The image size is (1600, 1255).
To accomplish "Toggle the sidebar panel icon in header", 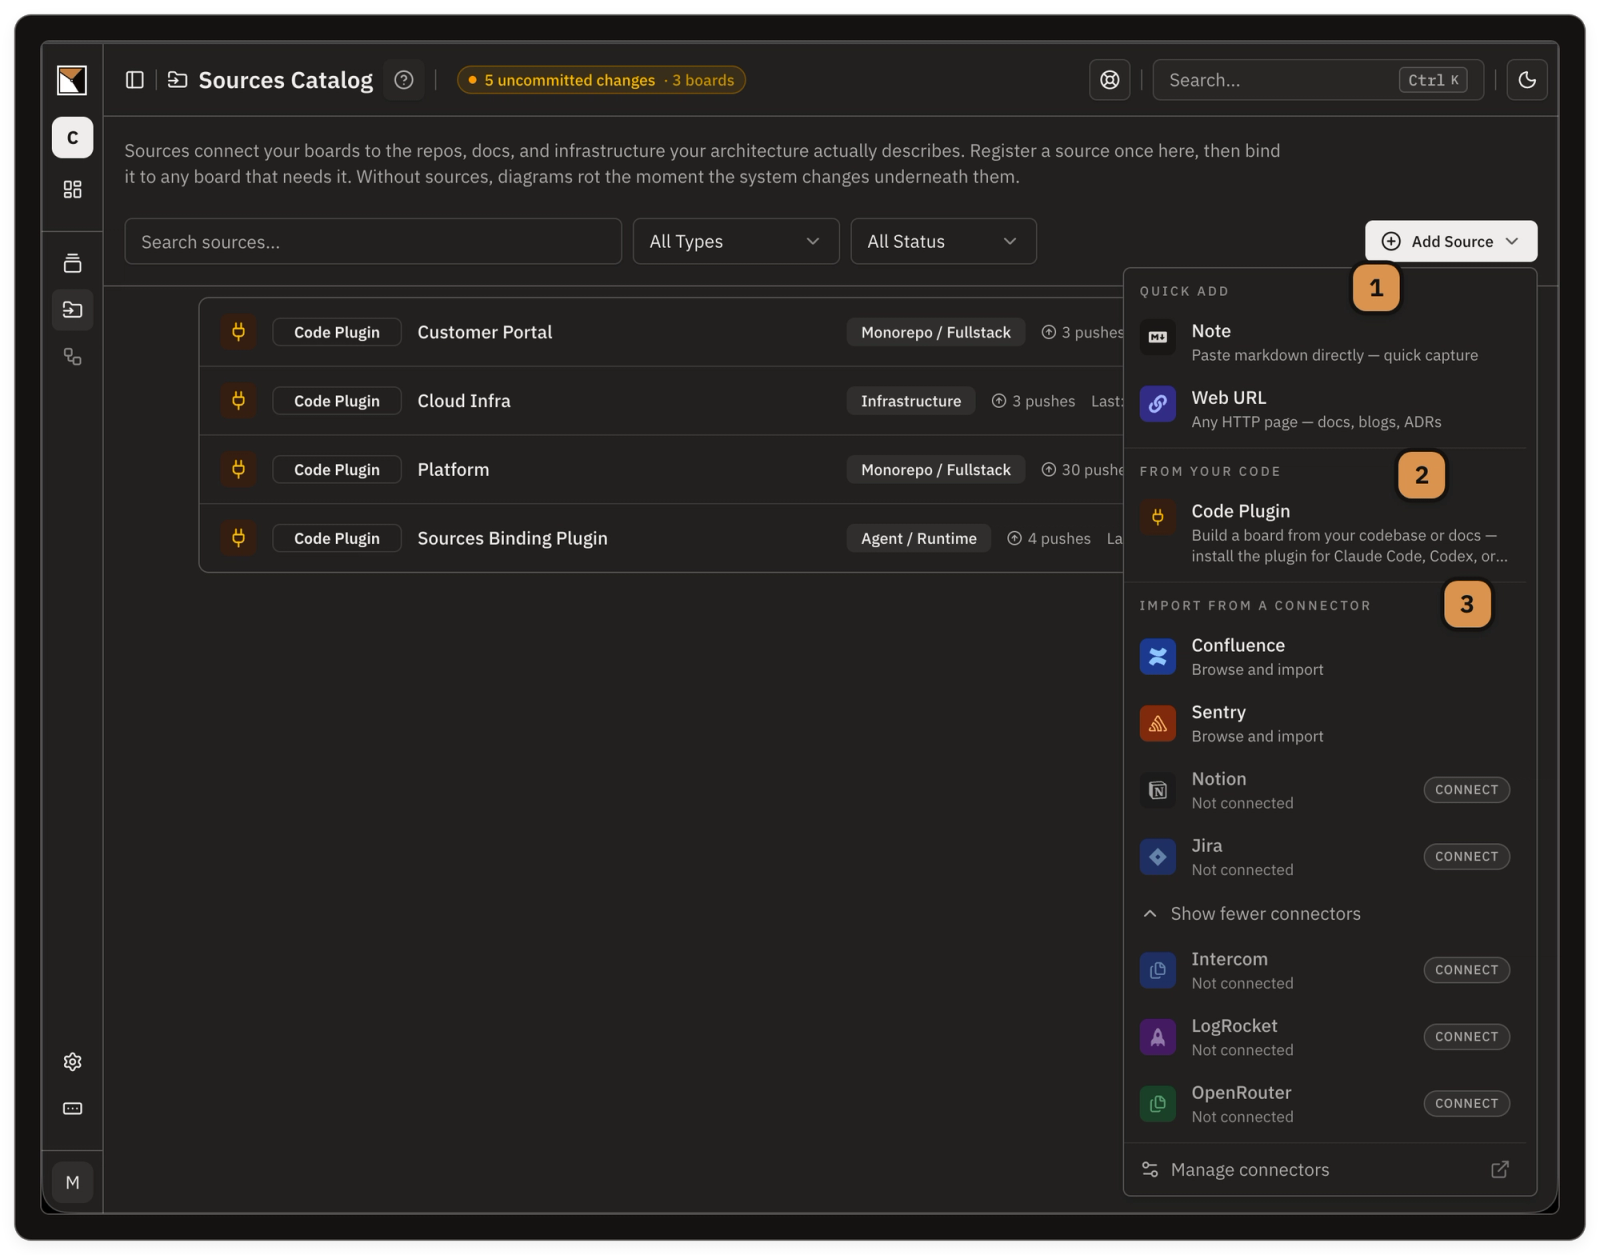I will tap(135, 80).
